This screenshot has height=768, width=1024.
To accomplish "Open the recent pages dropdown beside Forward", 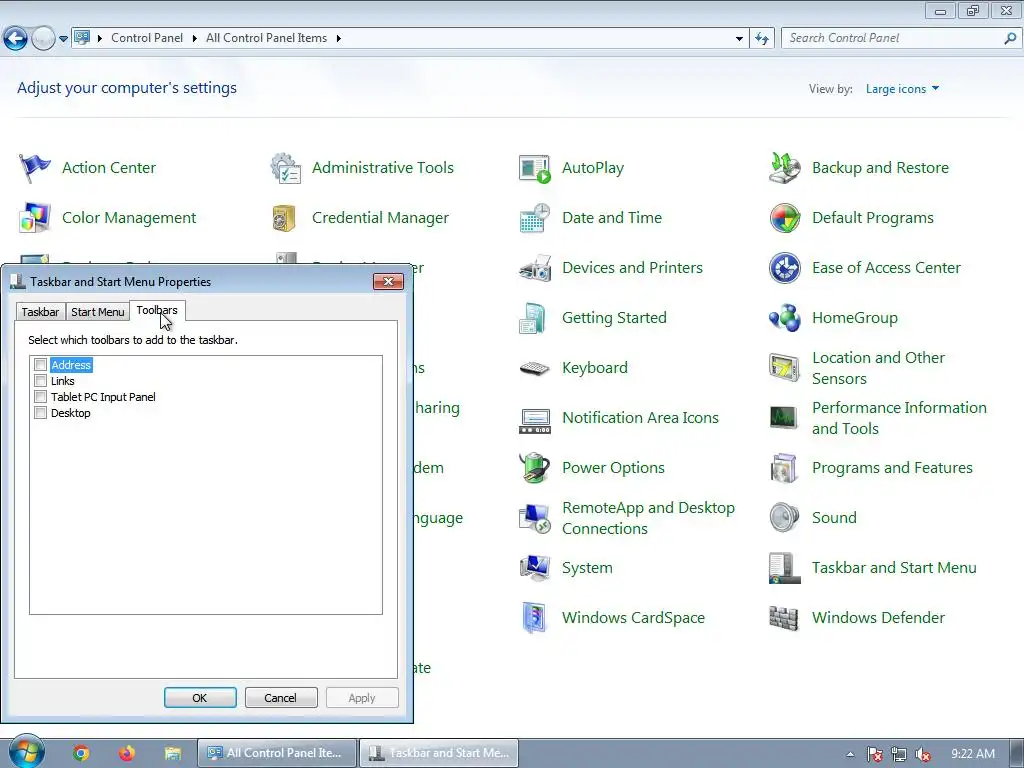I will (x=63, y=39).
